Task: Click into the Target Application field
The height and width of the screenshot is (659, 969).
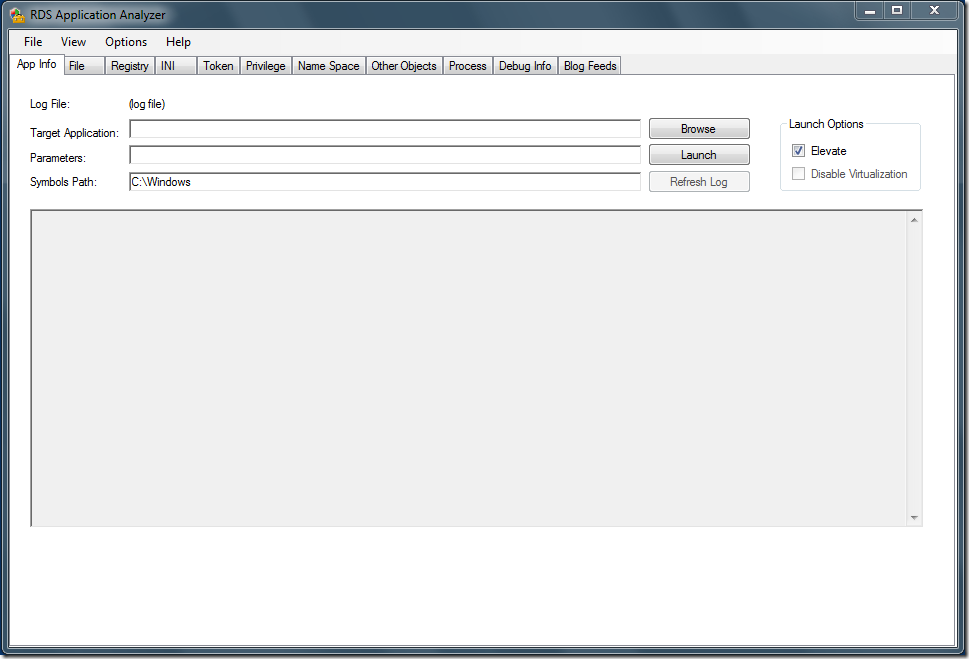Action: (x=384, y=129)
